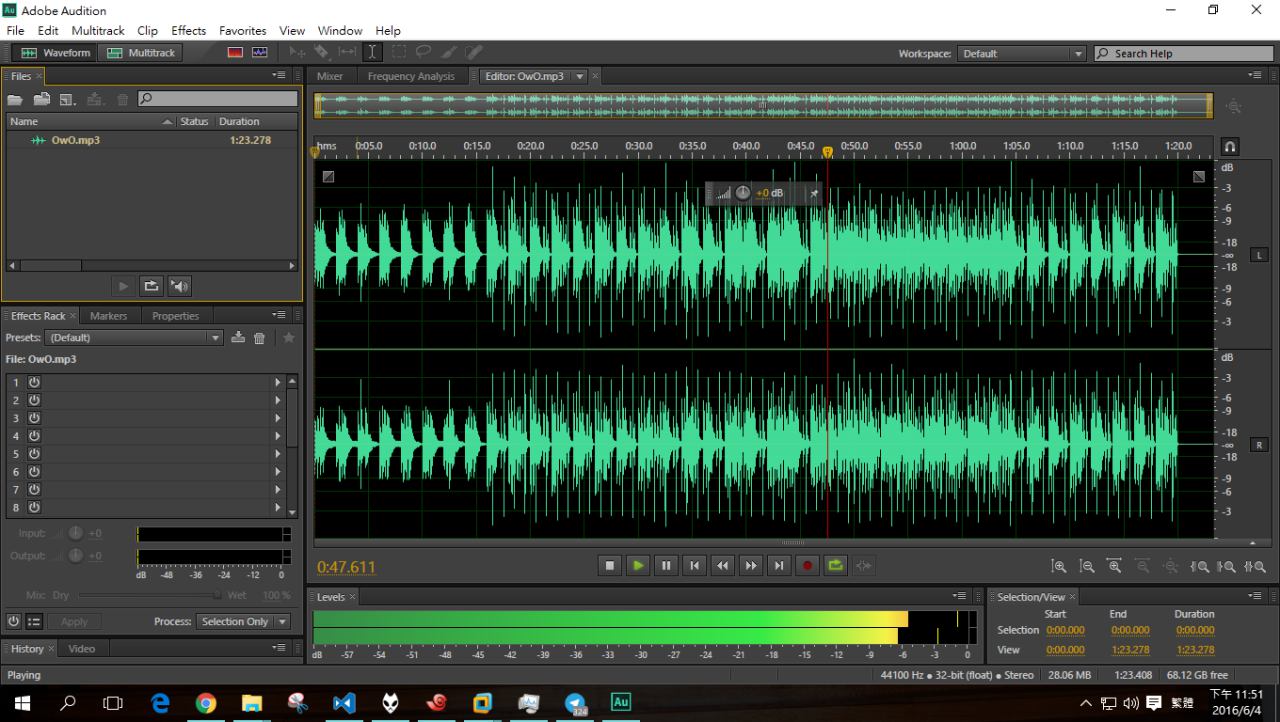Switch to the Frequency Analysis tab

[410, 76]
